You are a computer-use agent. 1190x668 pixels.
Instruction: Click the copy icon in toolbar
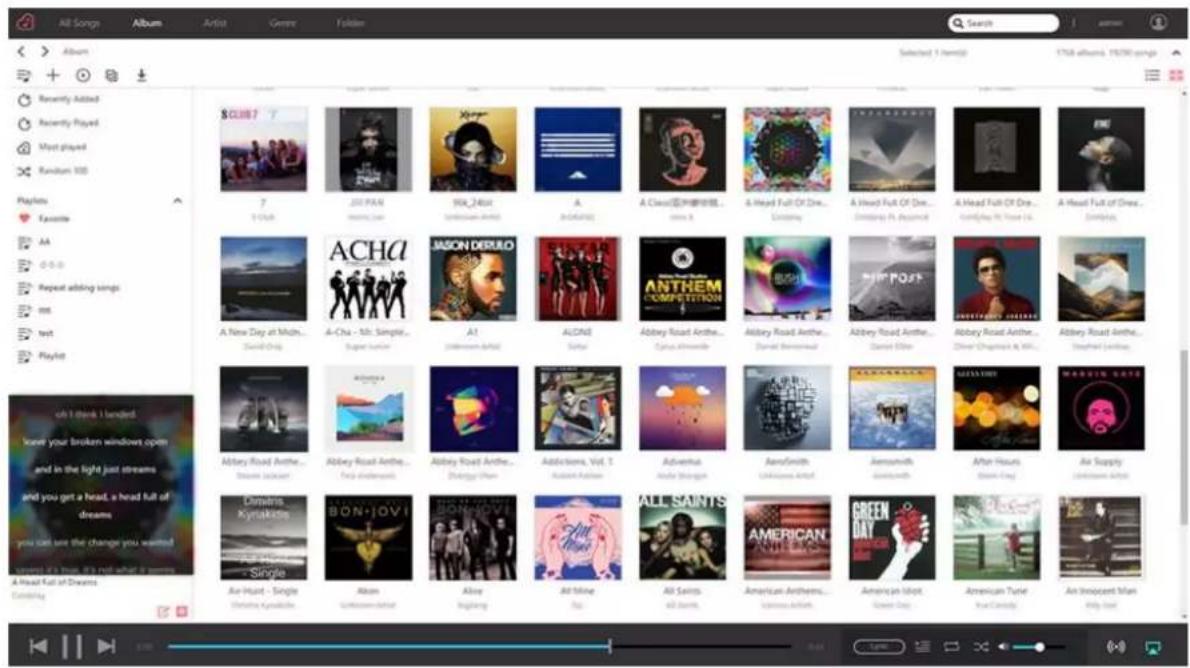click(x=112, y=75)
